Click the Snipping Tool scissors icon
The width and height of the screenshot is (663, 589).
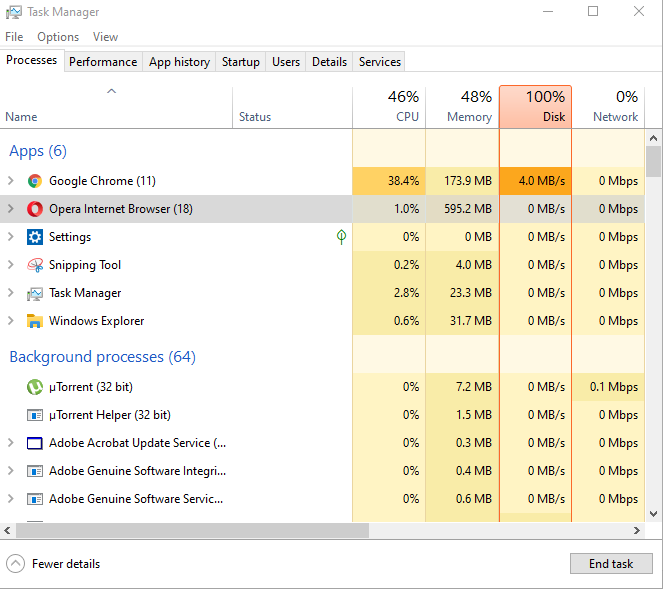(35, 265)
